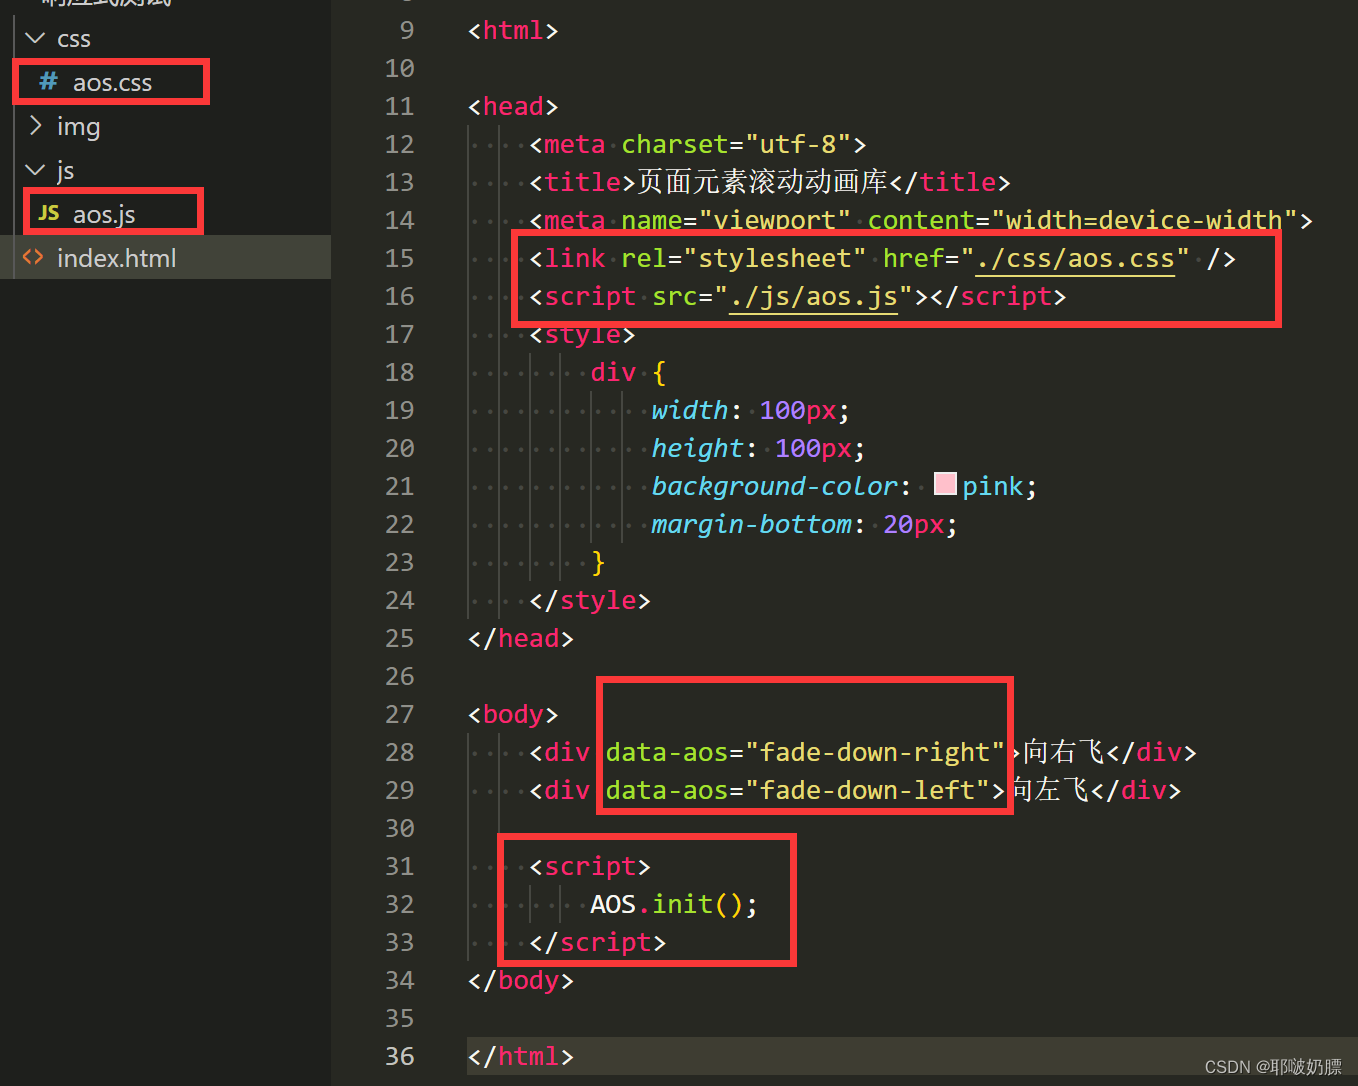Viewport: 1358px width, 1086px height.
Task: Collapse the js folder
Action: (x=36, y=170)
